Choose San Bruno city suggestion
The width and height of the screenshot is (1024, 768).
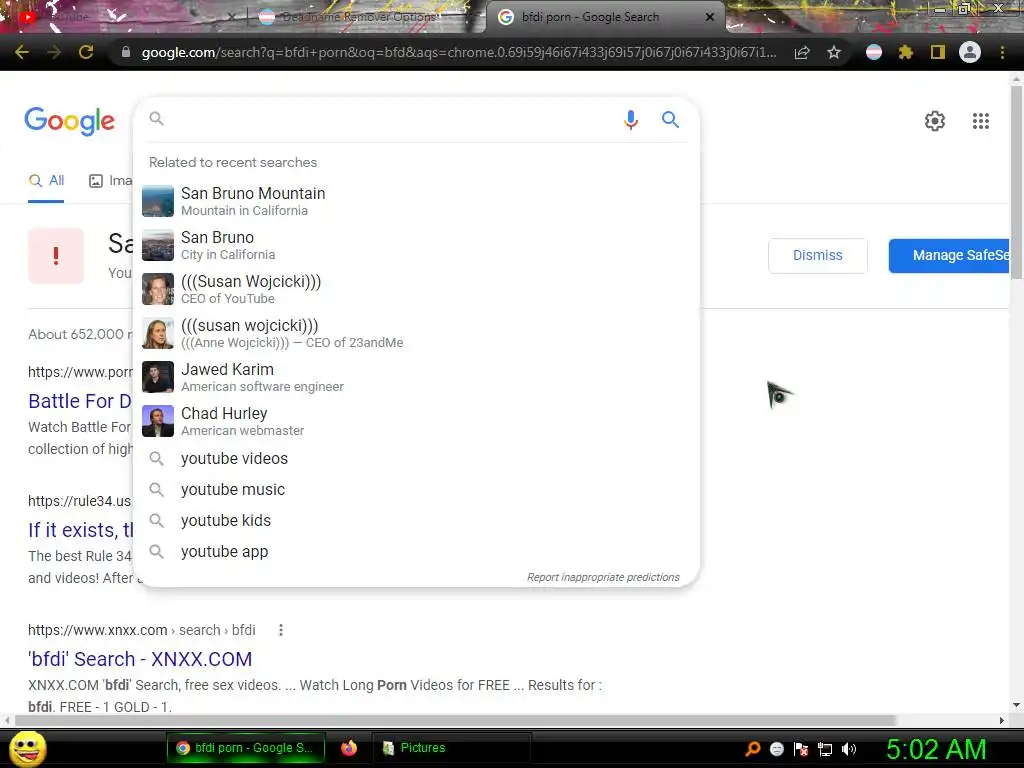coord(417,245)
